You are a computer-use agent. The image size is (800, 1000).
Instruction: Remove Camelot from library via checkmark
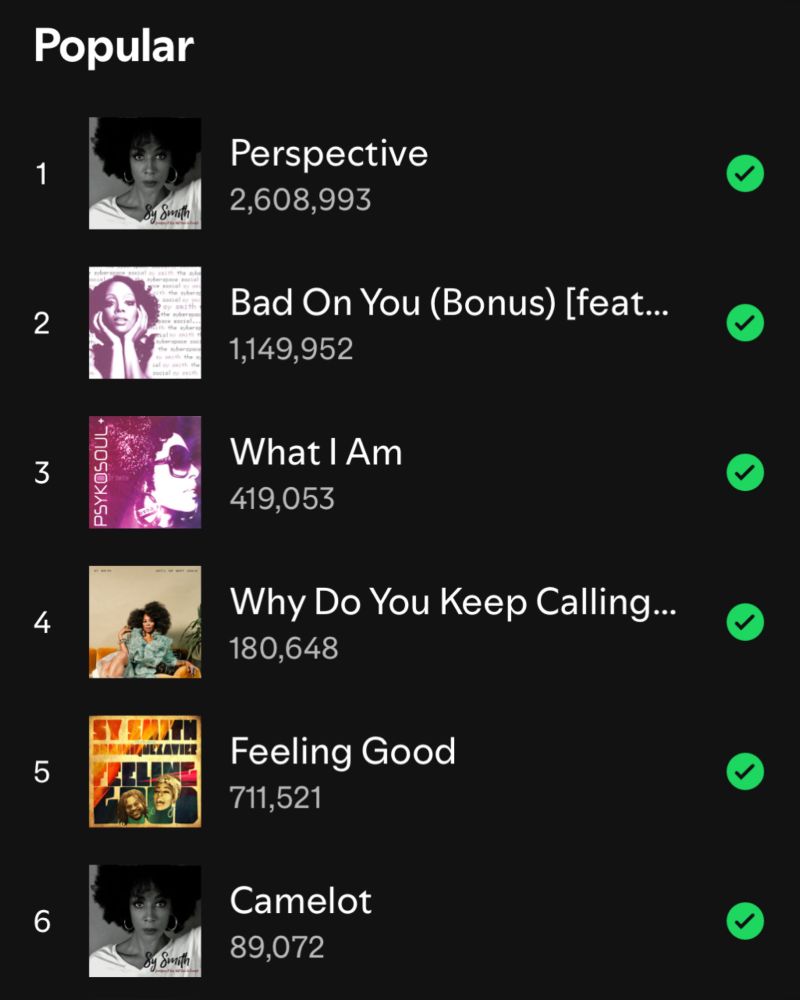[x=745, y=921]
